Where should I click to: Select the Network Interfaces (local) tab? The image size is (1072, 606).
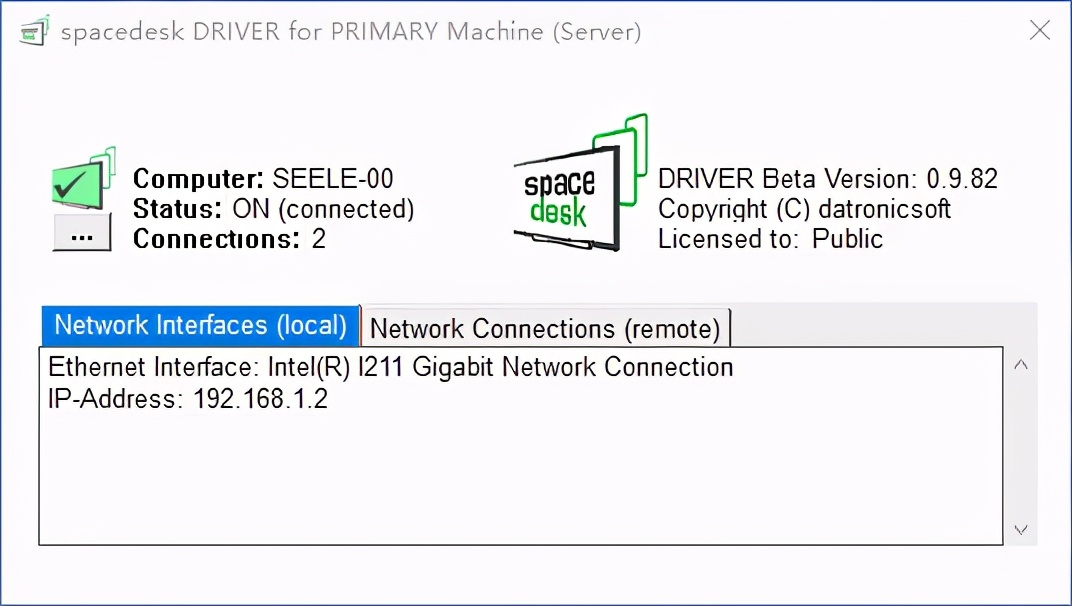coord(200,325)
